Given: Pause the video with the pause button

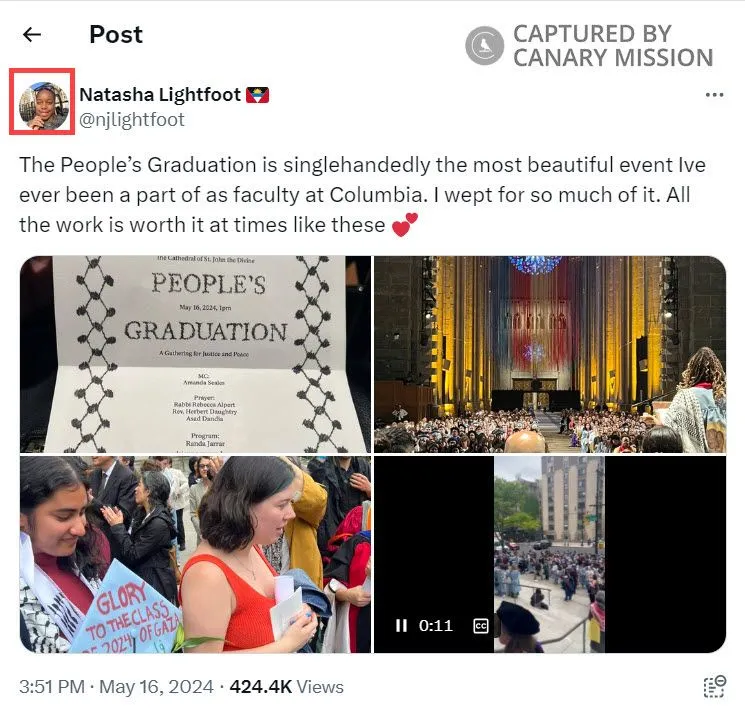Looking at the screenshot, I should [401, 625].
